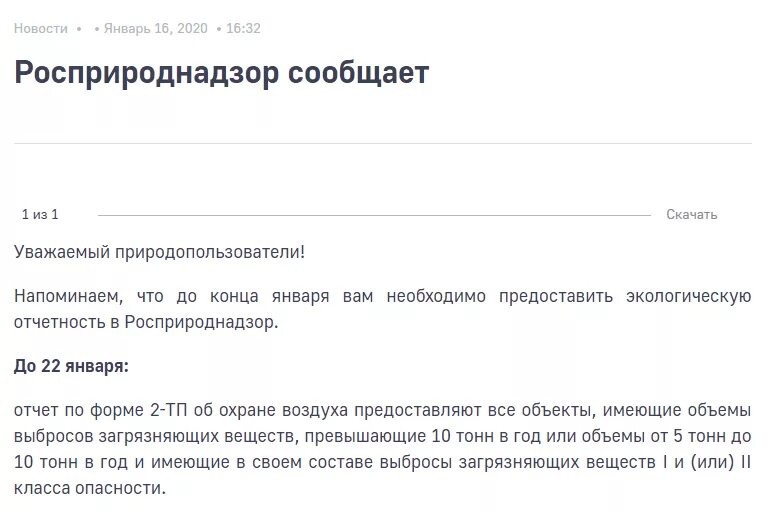
Task: Click the '1 из 1' gallery counter
Action: 40,214
